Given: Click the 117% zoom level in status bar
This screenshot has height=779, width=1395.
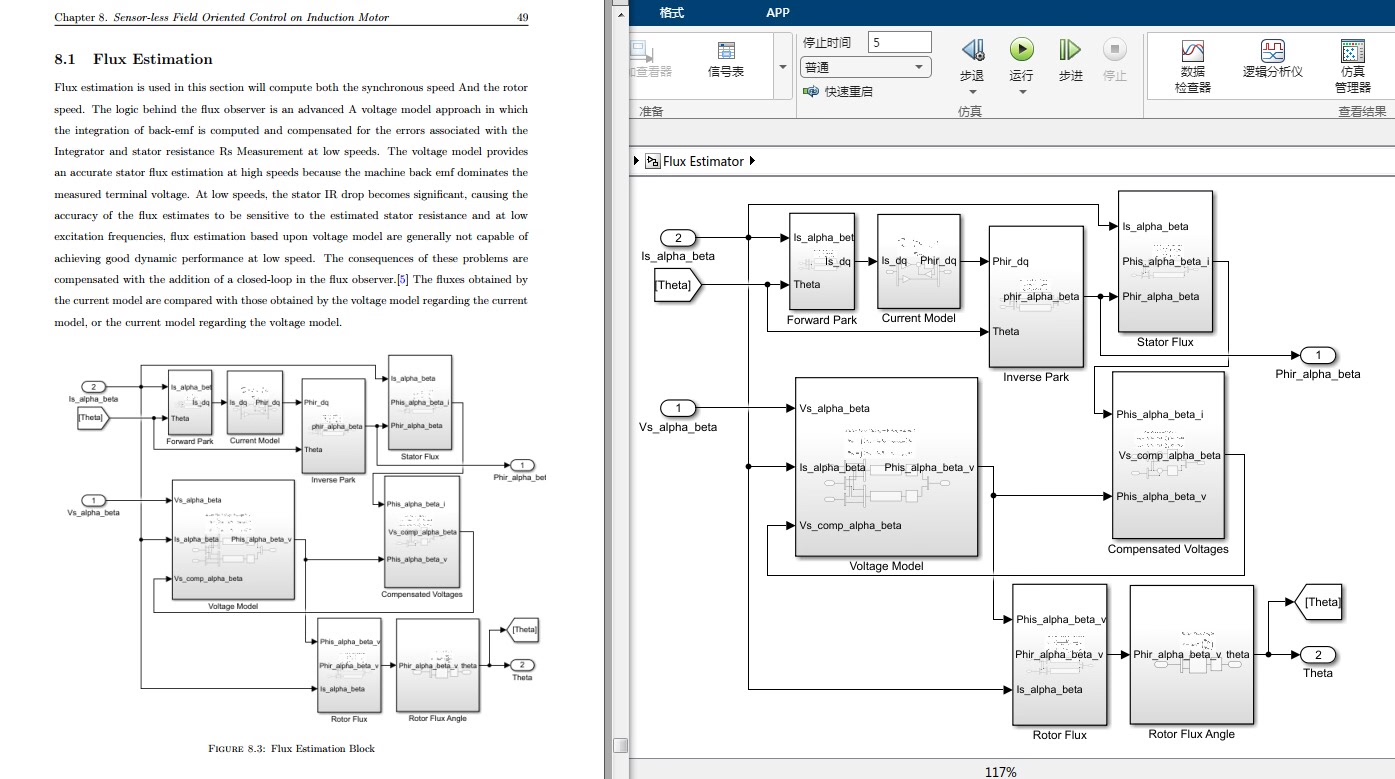Looking at the screenshot, I should coord(1000,771).
